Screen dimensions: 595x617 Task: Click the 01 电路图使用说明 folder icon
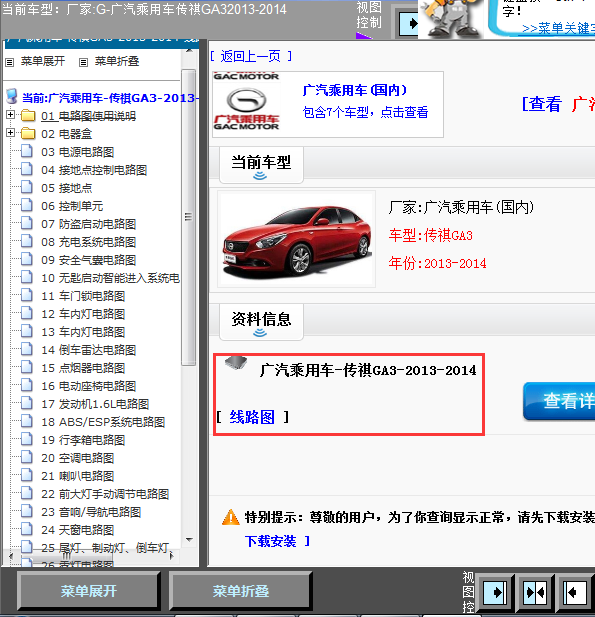28,115
